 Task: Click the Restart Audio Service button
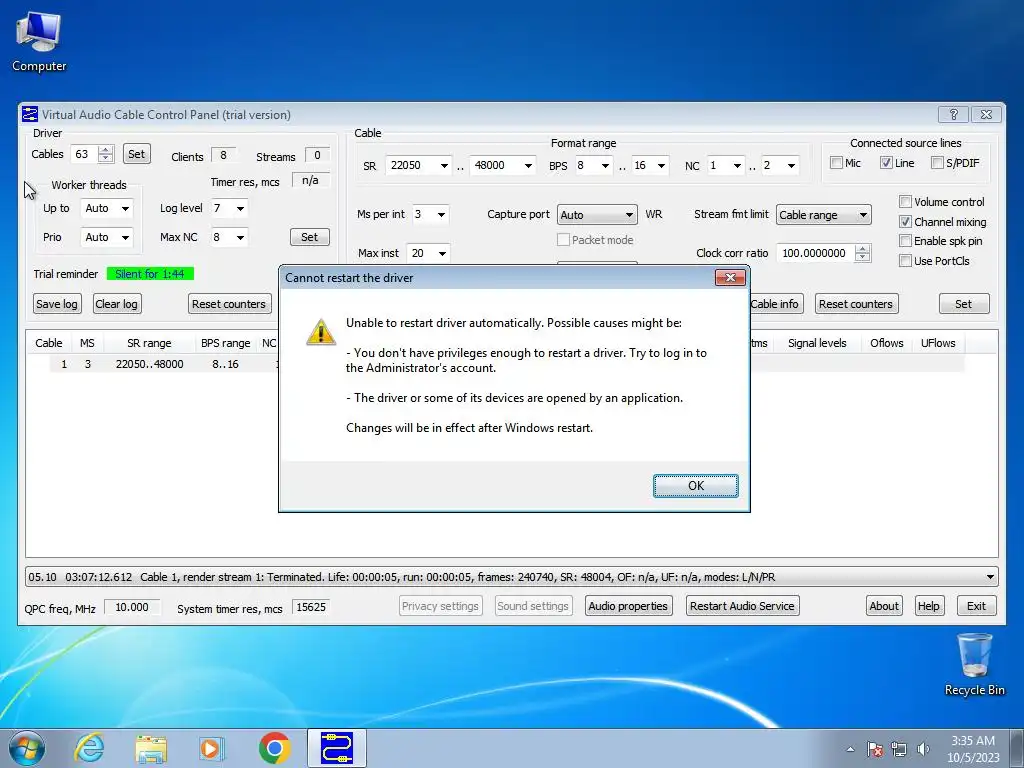742,606
